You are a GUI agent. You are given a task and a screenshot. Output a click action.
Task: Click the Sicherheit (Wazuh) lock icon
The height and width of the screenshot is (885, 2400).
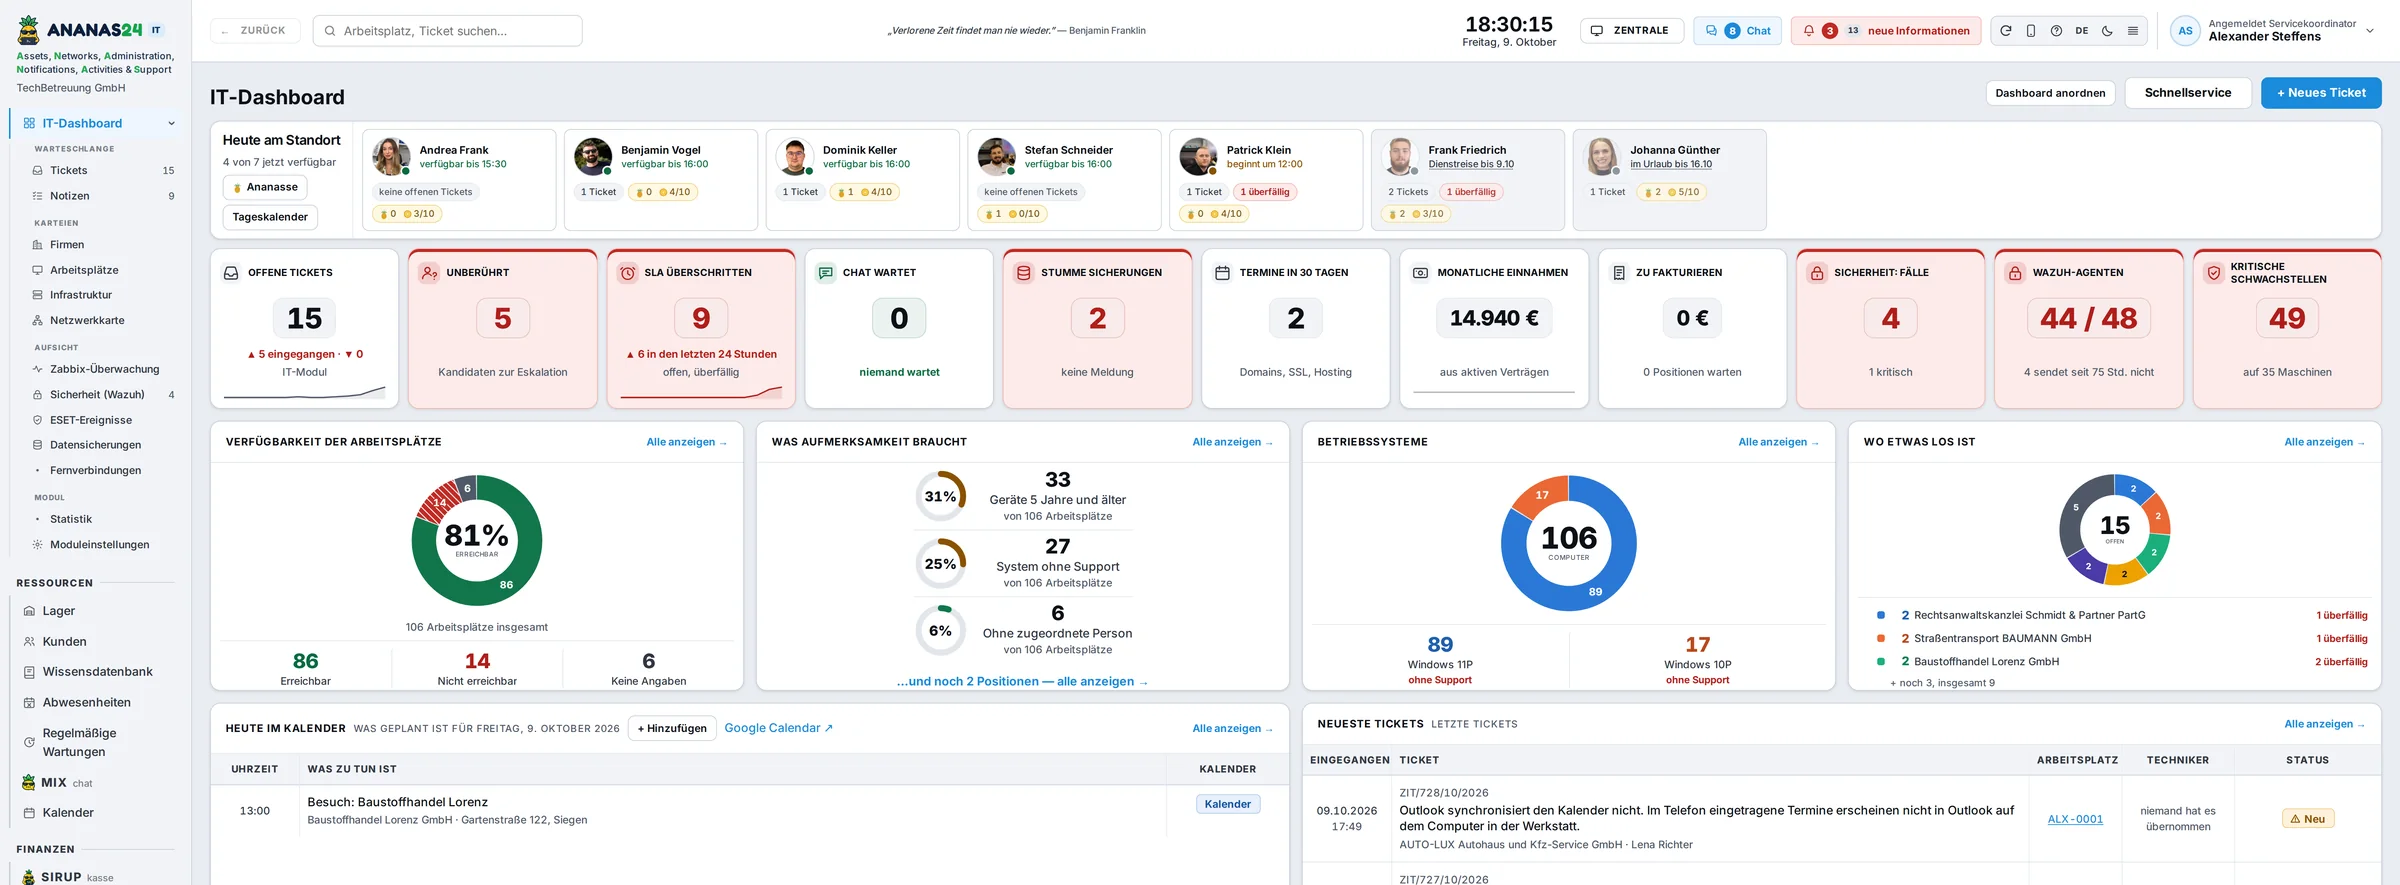click(38, 395)
